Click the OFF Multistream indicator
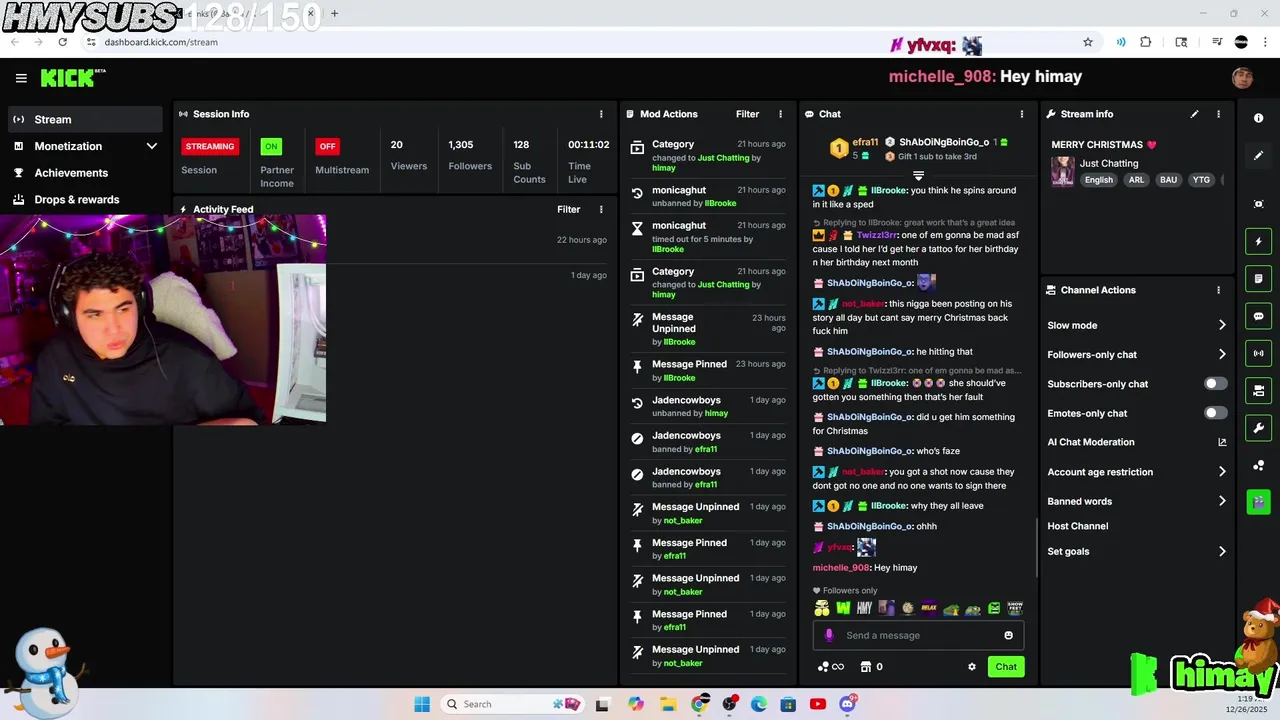Screen dimensions: 1280x720 point(327,146)
